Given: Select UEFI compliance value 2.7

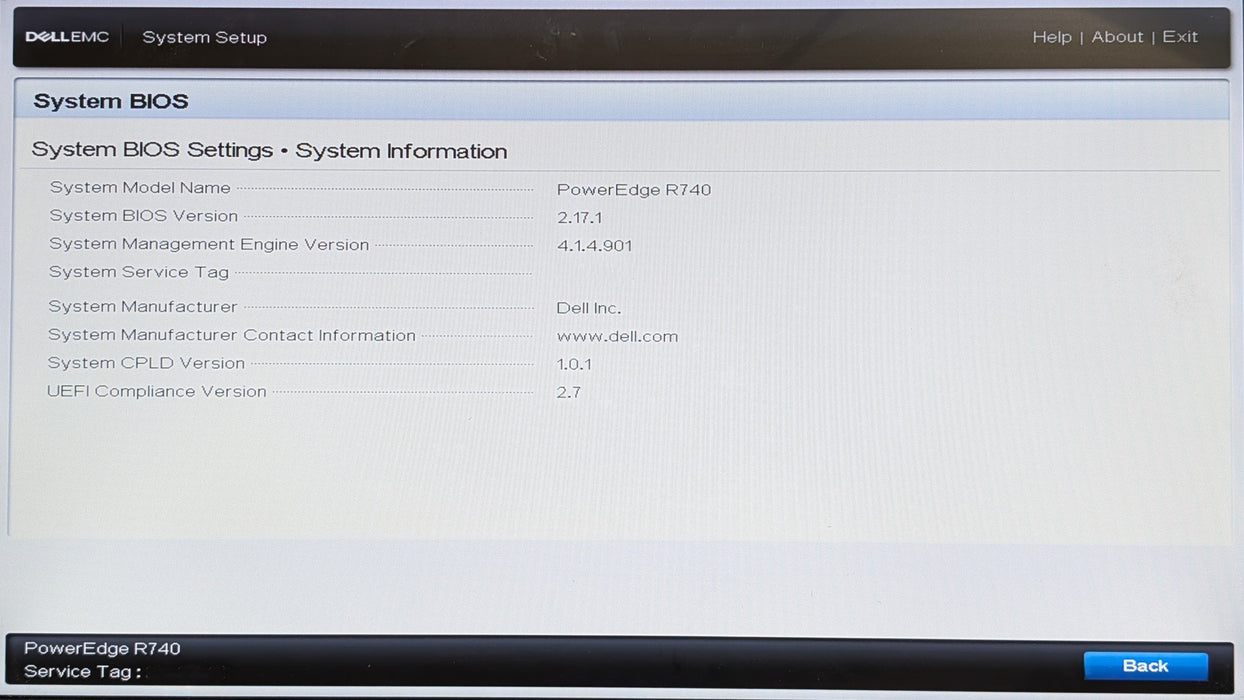Looking at the screenshot, I should click(x=569, y=393).
